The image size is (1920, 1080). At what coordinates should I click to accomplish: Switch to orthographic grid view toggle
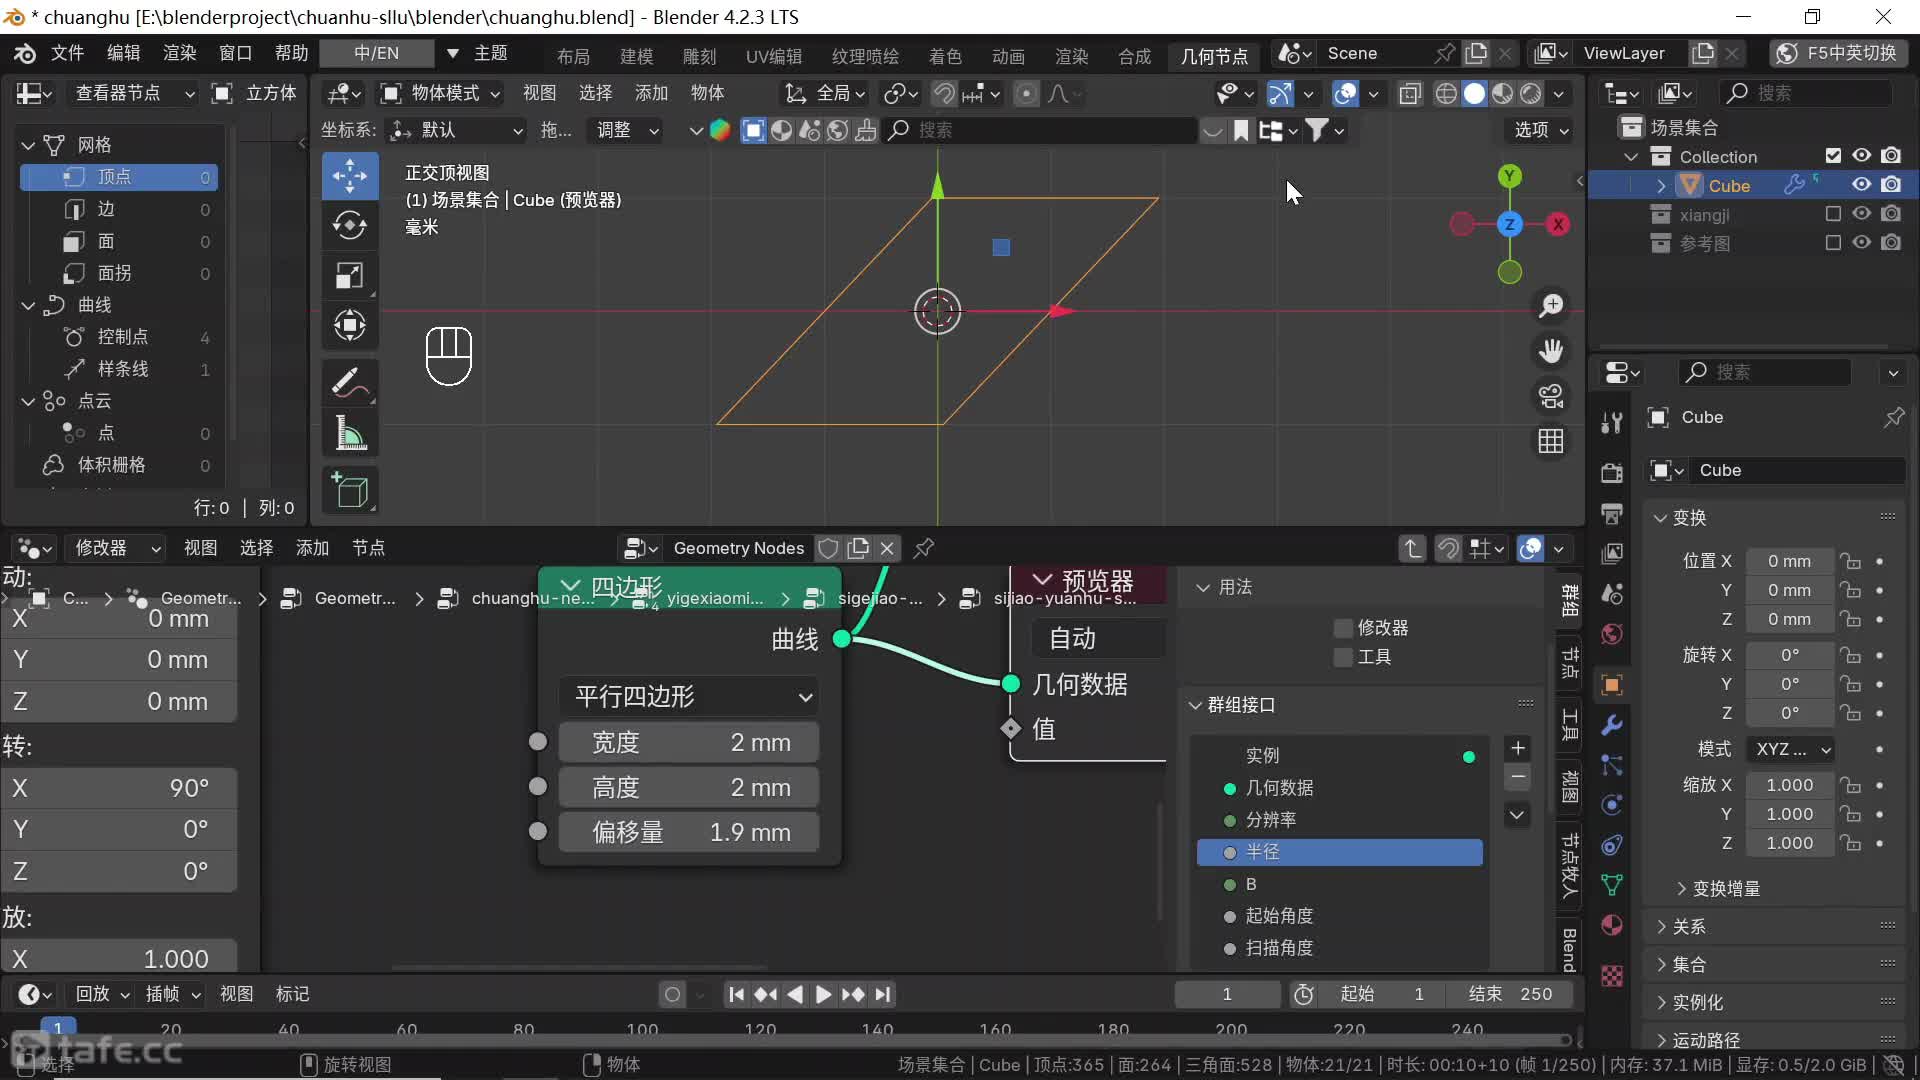1551,441
